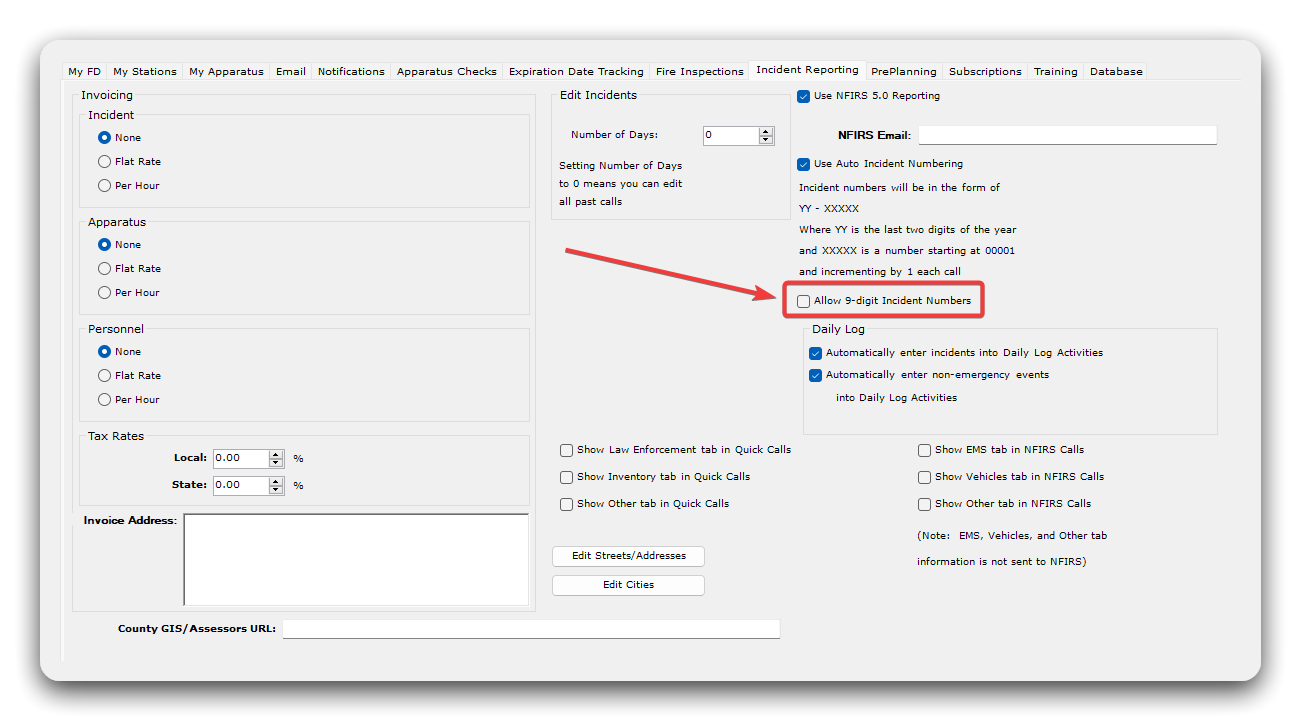Enable Allow 9-digit Incident Numbers
The width and height of the screenshot is (1301, 721).
click(x=804, y=301)
